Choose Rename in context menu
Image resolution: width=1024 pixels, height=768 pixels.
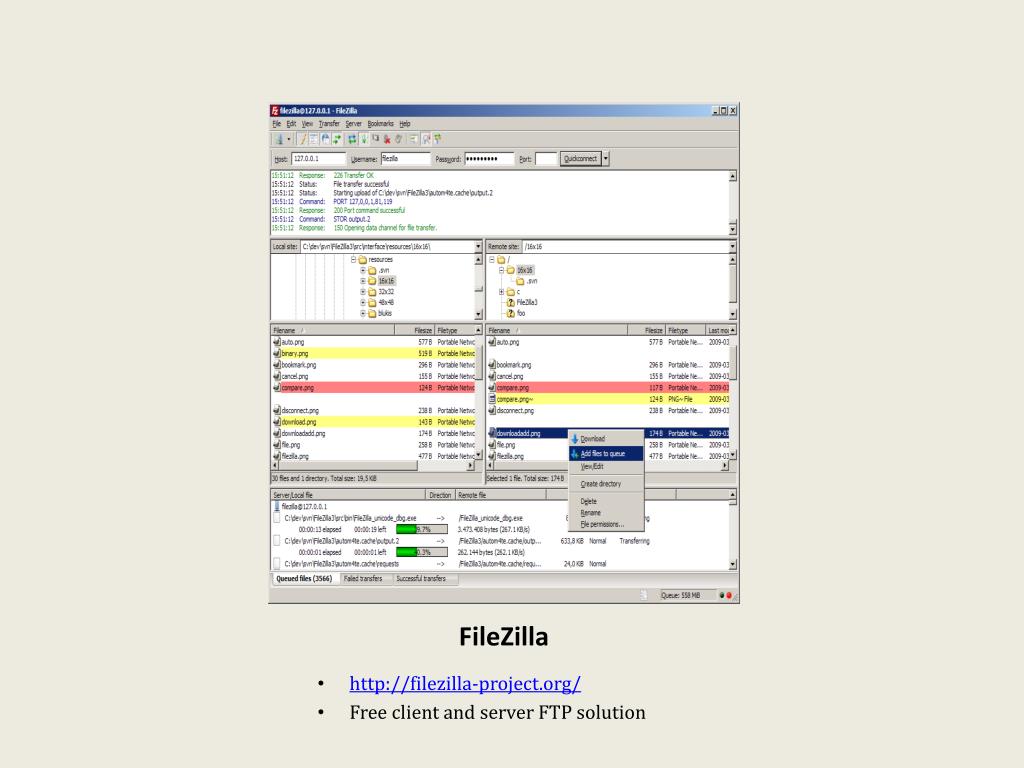(606, 513)
